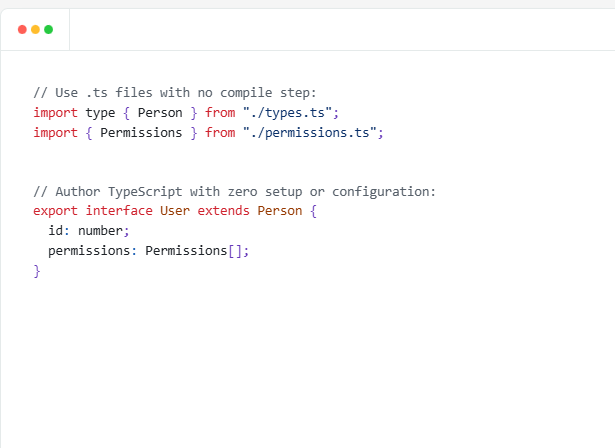This screenshot has height=448, width=615.
Task: Click 'Person' after the extends keyword
Action: pos(280,211)
